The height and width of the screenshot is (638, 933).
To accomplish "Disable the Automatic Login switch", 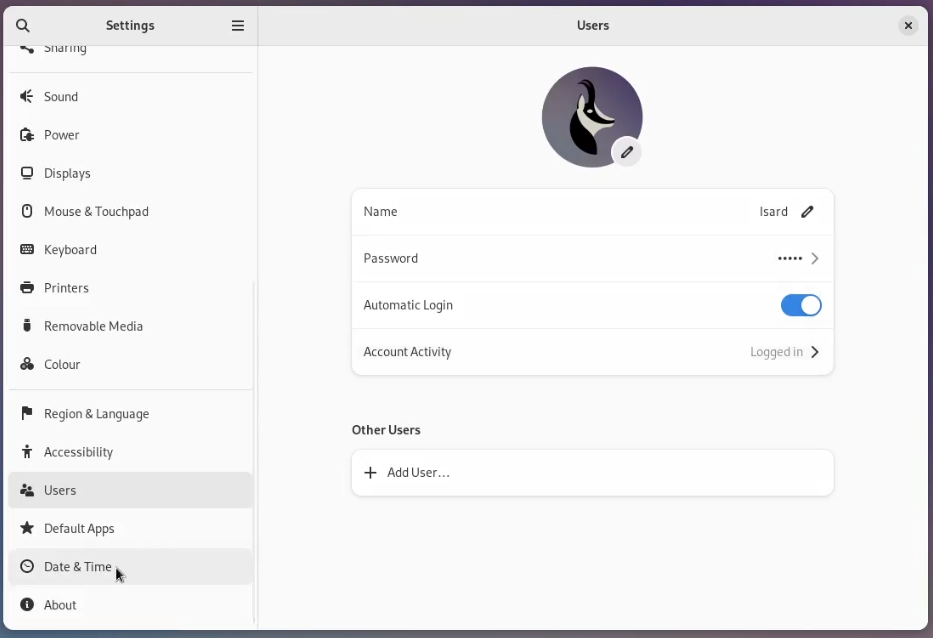I will point(801,305).
